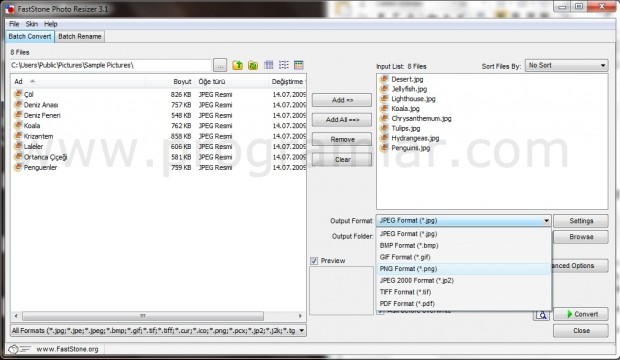Open the Skin menu
620x360 pixels.
(x=32, y=24)
